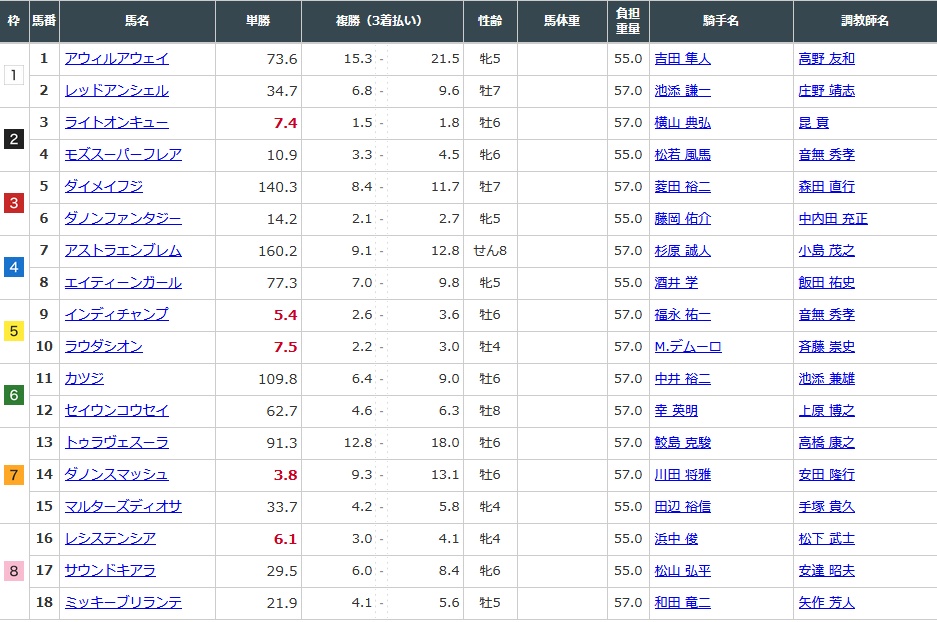
Task: Open インディチャンプ horse page
Action: pyautogui.click(x=116, y=315)
